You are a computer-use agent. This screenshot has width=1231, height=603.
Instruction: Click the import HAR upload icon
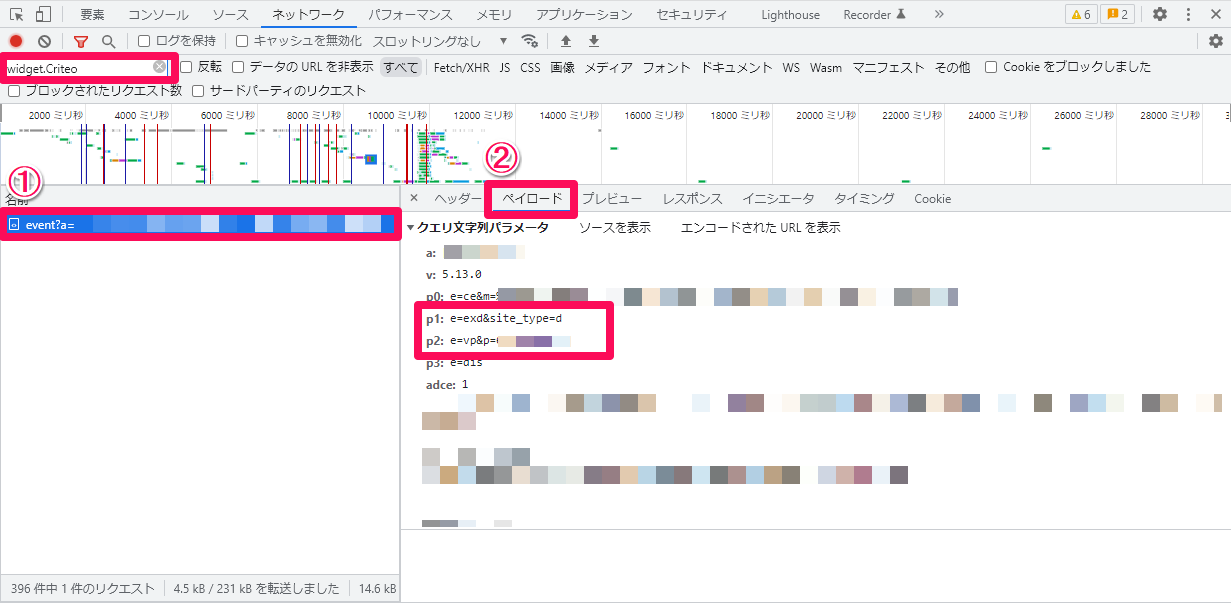(x=566, y=41)
